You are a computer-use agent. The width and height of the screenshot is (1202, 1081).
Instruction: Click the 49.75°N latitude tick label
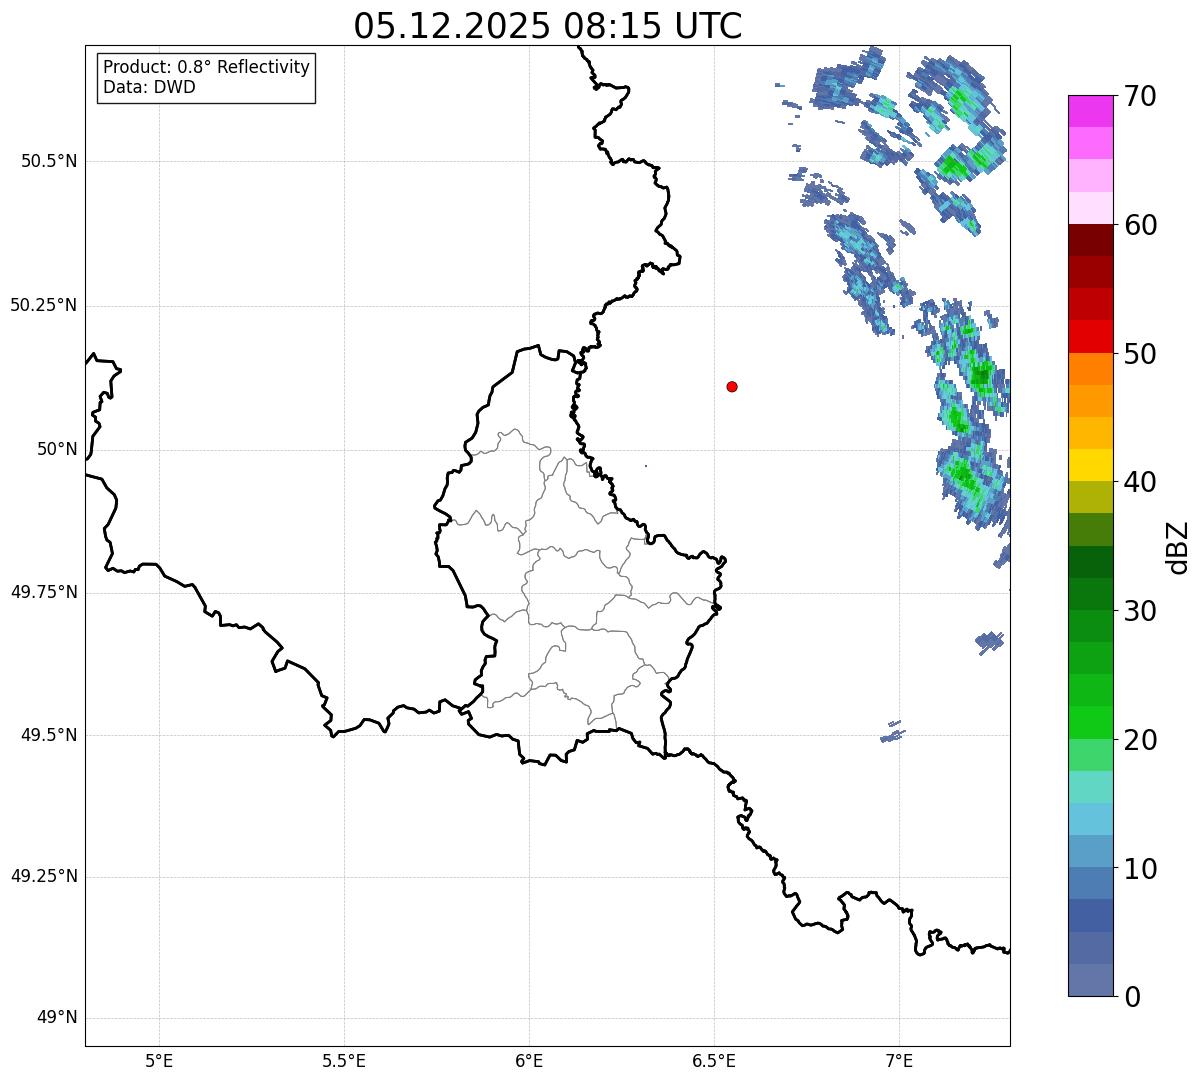coord(44,592)
